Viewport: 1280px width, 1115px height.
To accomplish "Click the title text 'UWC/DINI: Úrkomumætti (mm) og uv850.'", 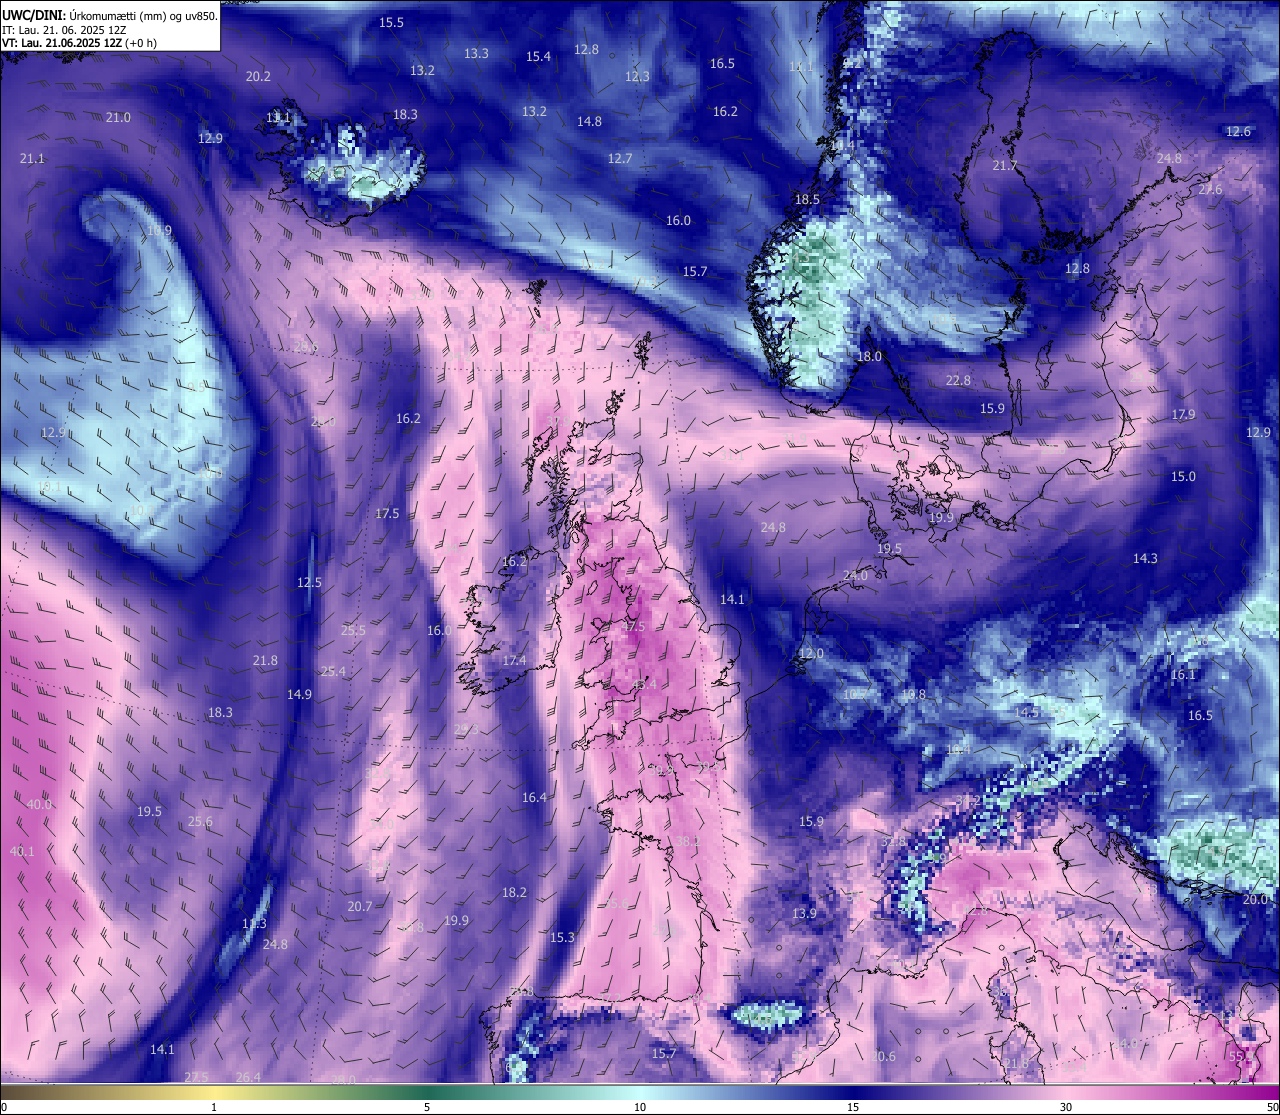I will pyautogui.click(x=110, y=15).
